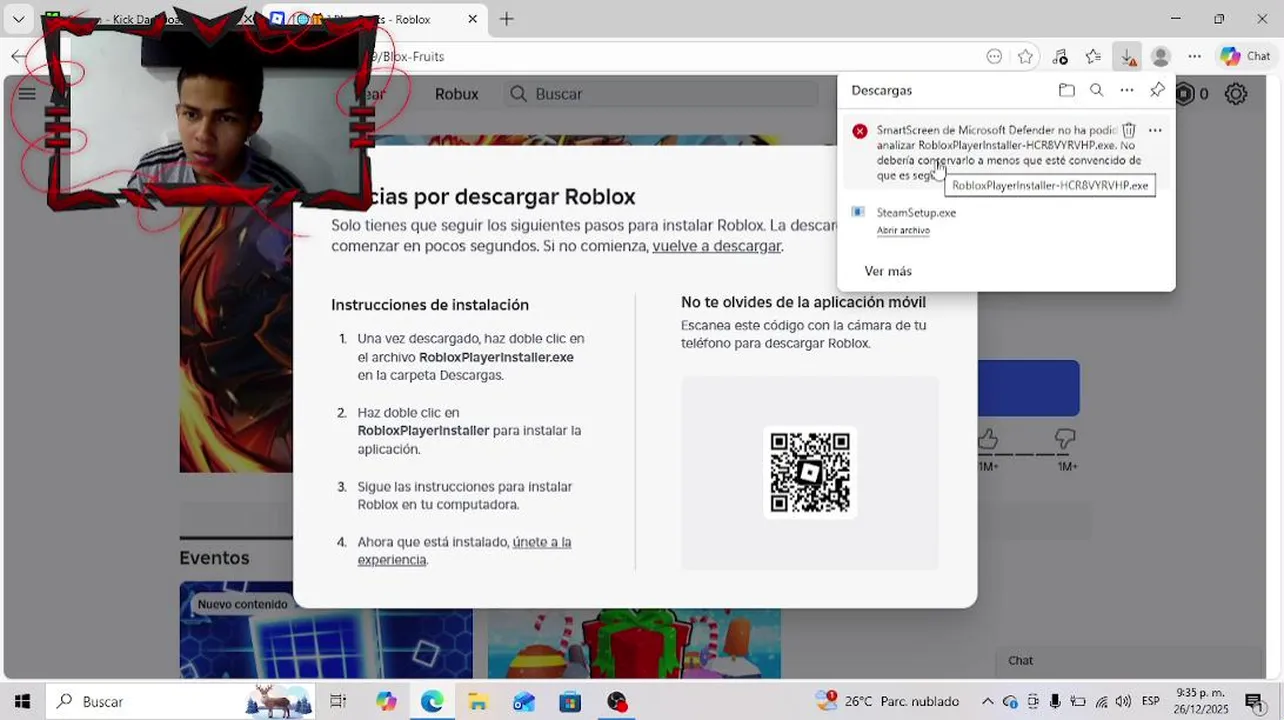Click the blue play button

[x=1028, y=388]
